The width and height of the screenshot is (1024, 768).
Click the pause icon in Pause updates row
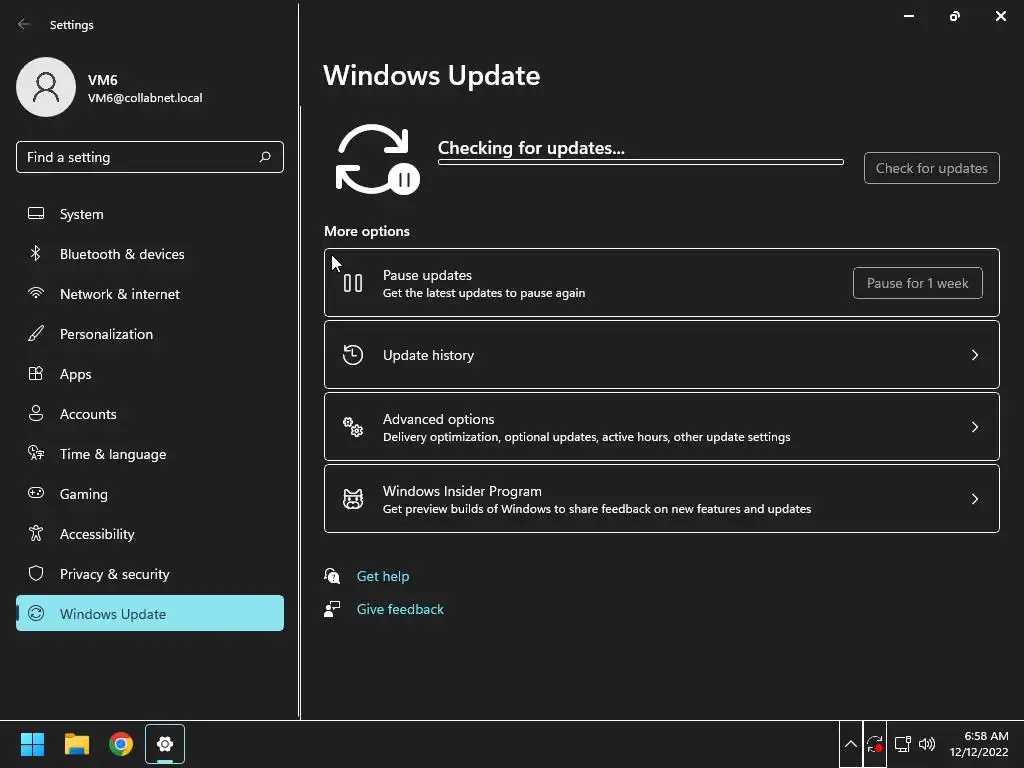(353, 283)
